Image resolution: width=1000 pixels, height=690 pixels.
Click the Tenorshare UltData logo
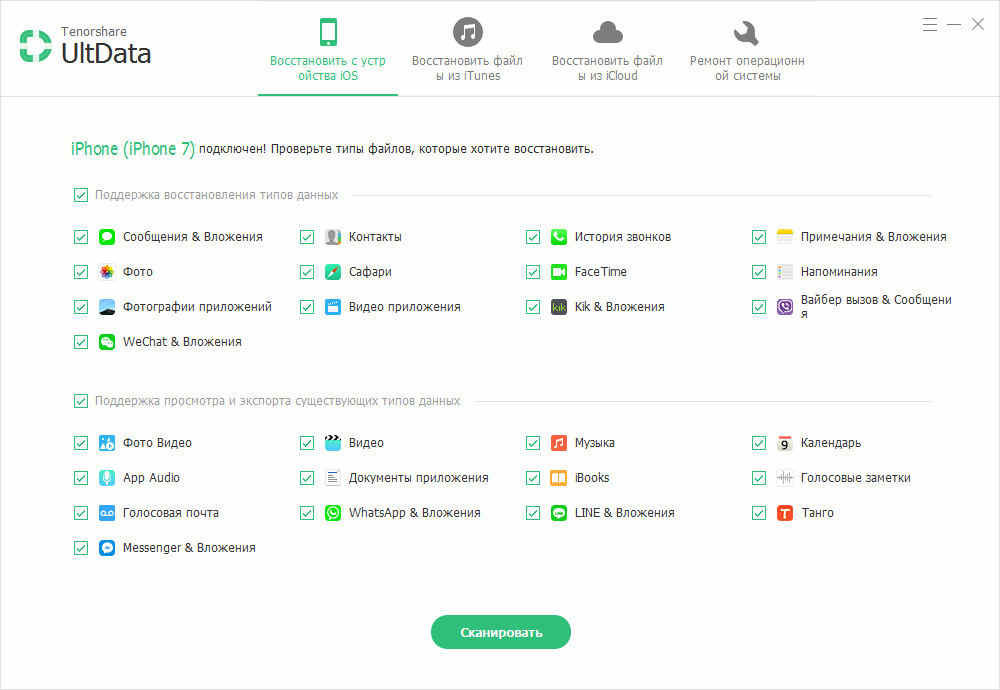(85, 46)
